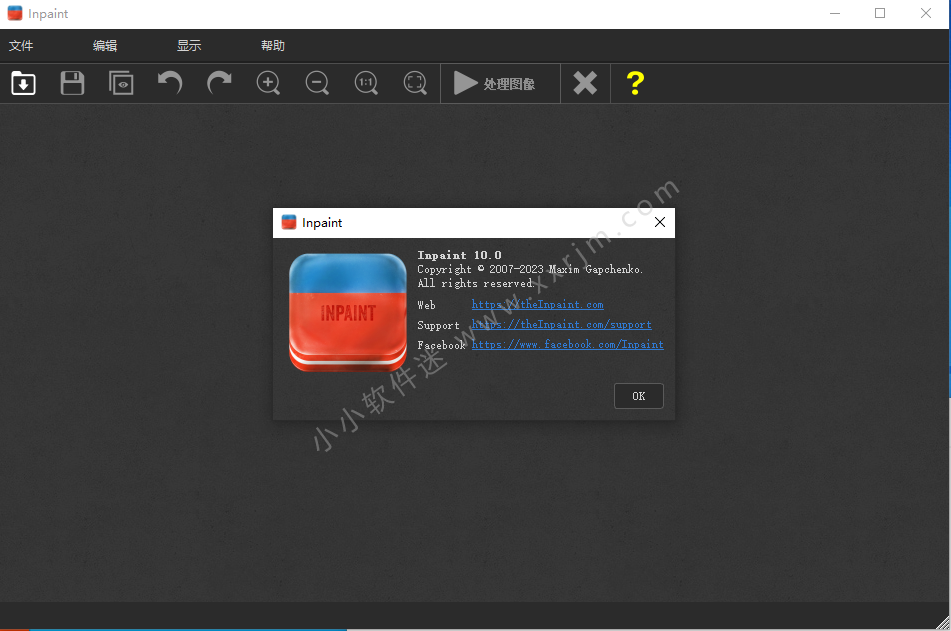Click the window resize grip corner
This screenshot has height=631, width=951.
point(943,623)
